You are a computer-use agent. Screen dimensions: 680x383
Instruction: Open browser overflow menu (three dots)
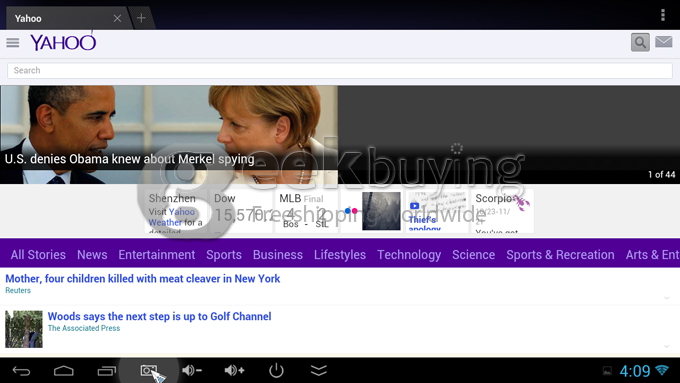pos(663,15)
